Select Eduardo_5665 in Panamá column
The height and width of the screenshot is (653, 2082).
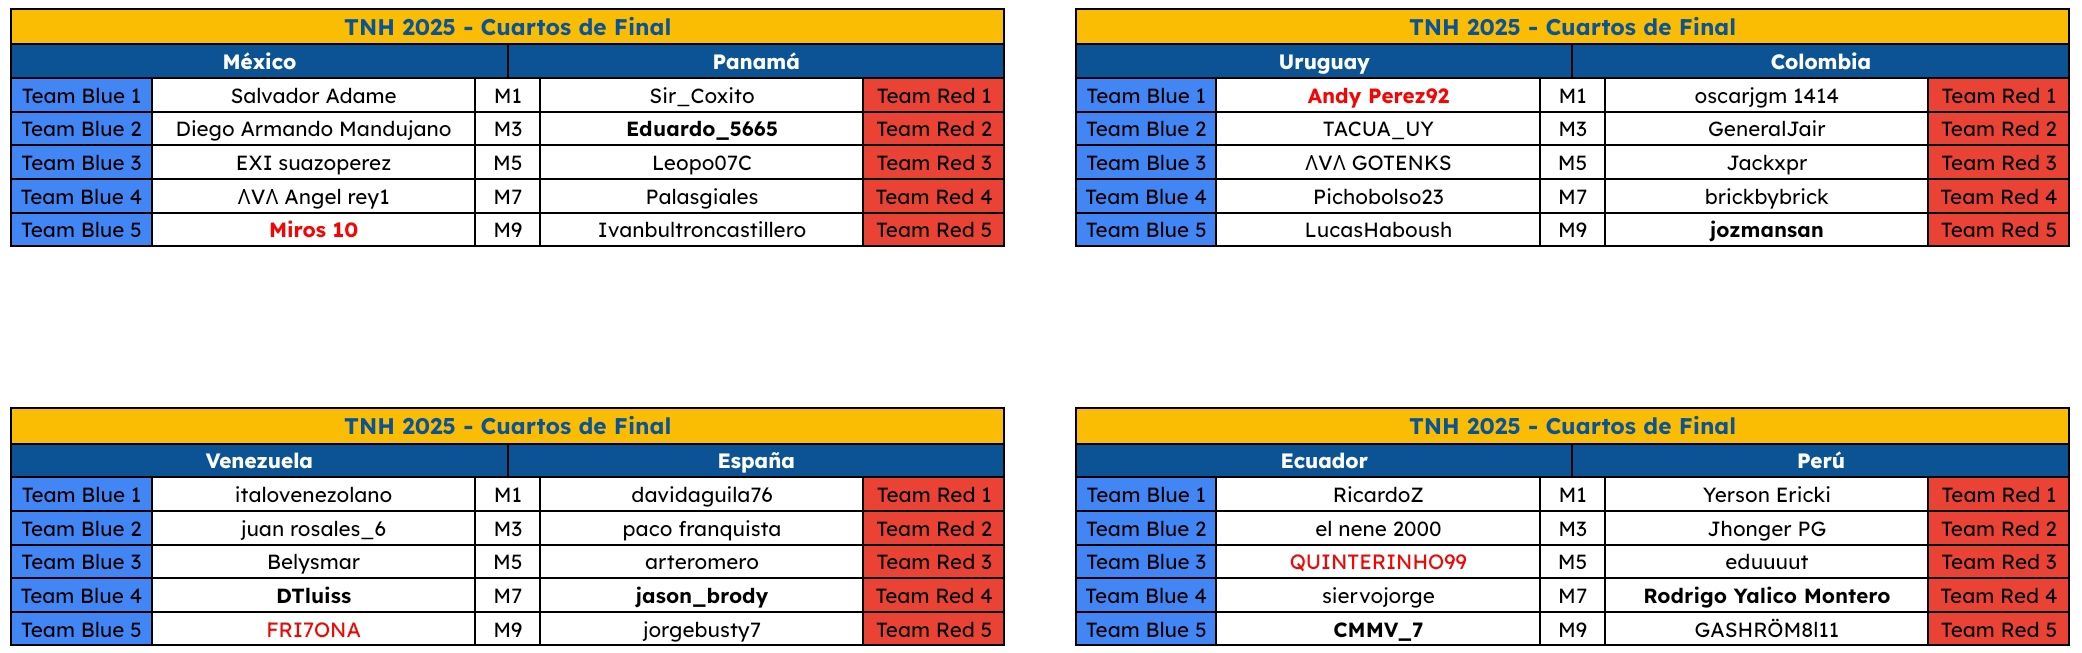click(x=701, y=129)
